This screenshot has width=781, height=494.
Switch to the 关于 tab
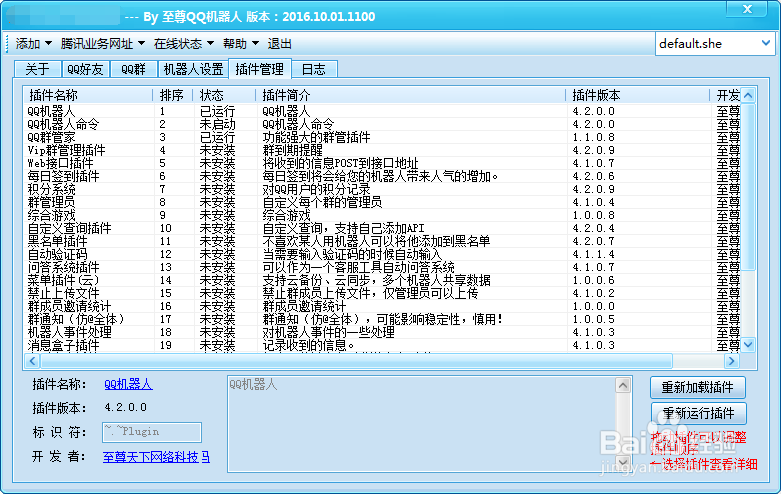coord(37,69)
